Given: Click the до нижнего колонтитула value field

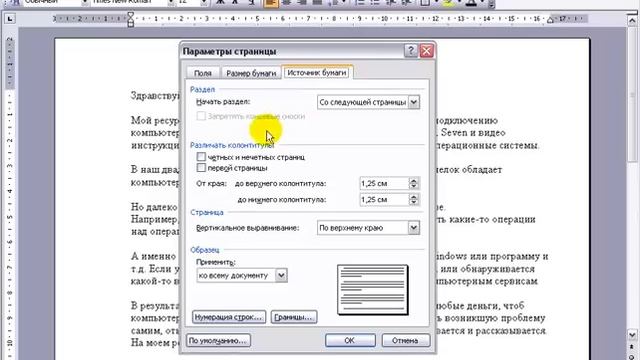Looking at the screenshot, I should point(384,200).
